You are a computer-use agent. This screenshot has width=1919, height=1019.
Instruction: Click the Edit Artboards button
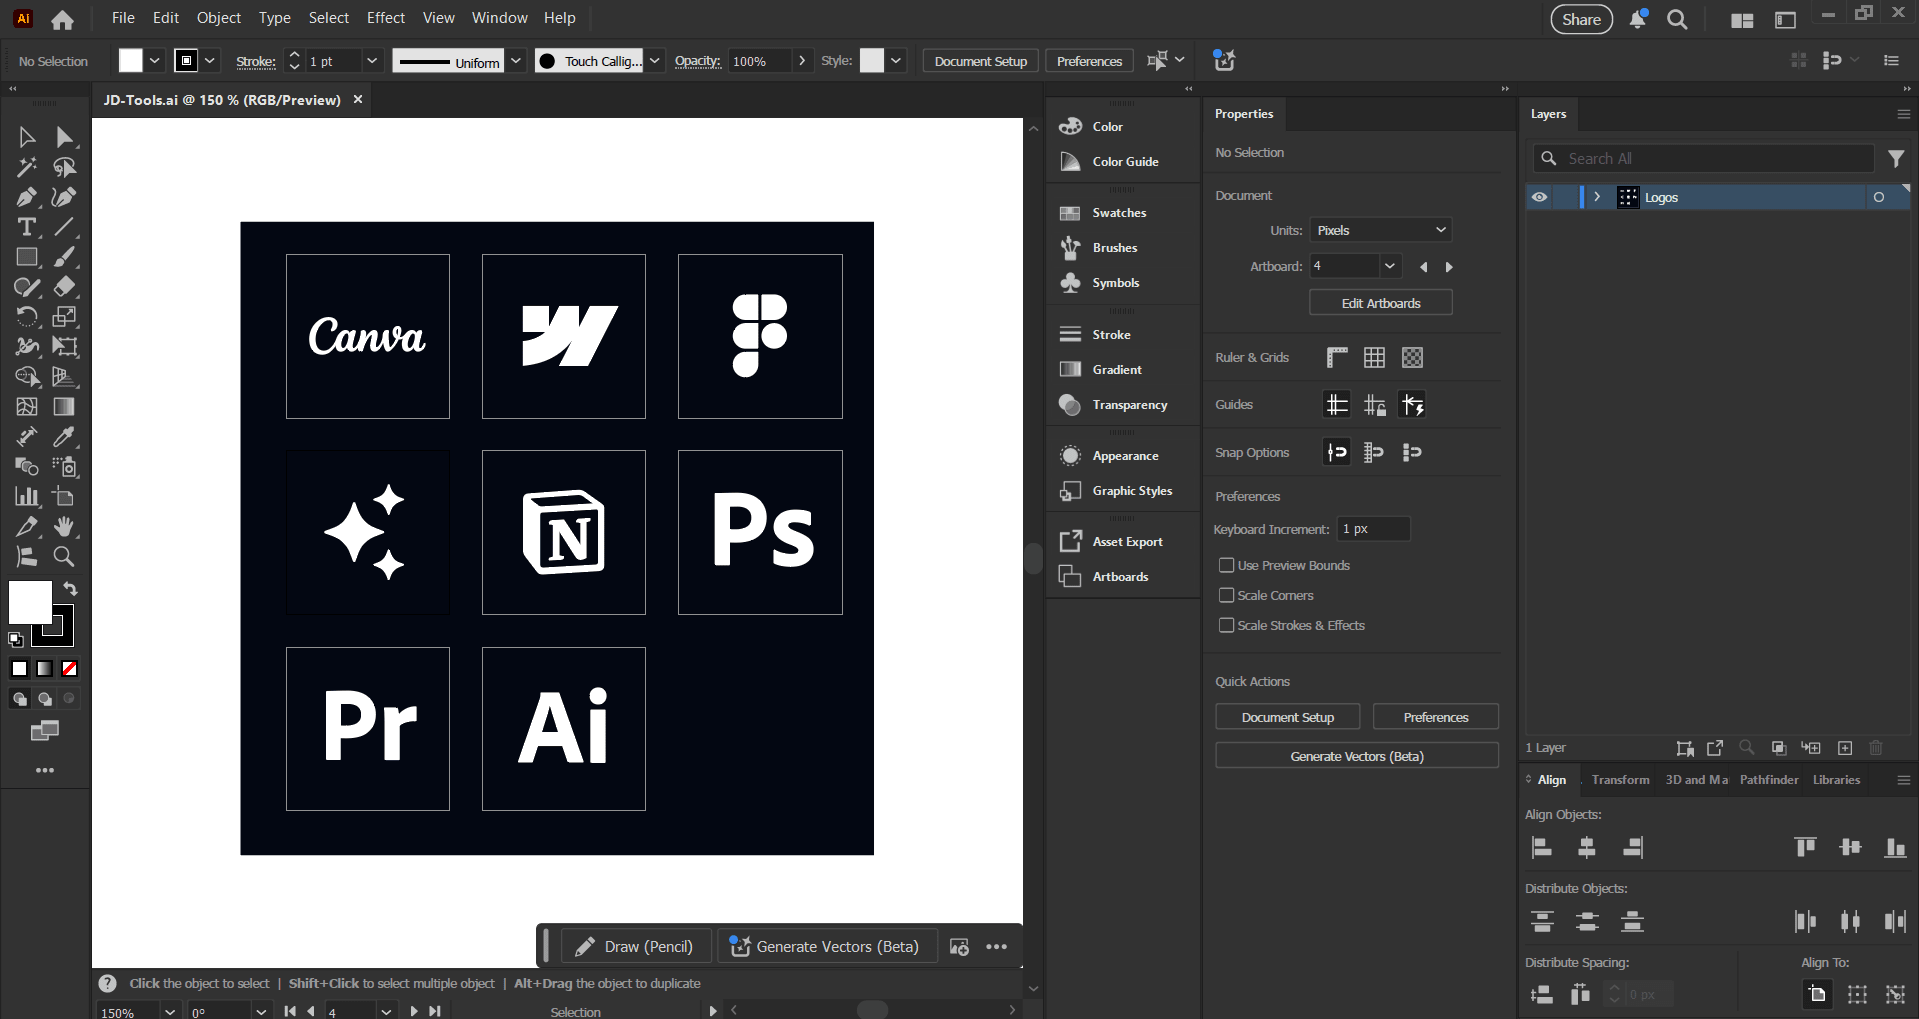tap(1380, 303)
